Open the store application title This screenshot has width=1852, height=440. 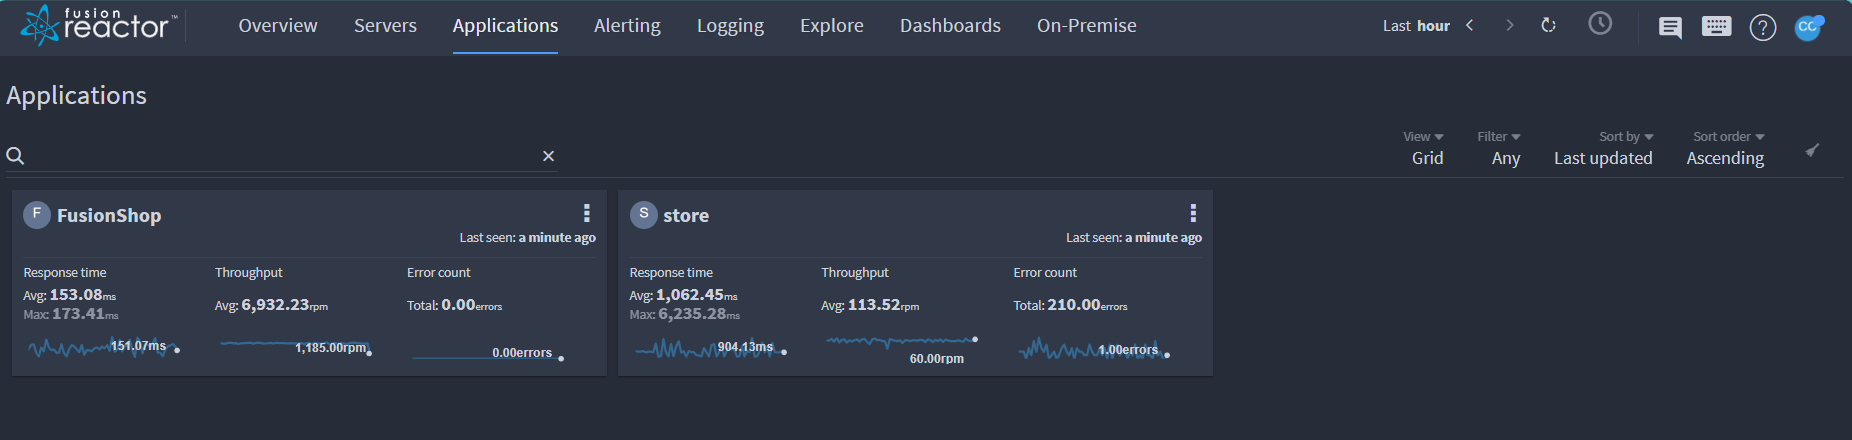tap(686, 215)
